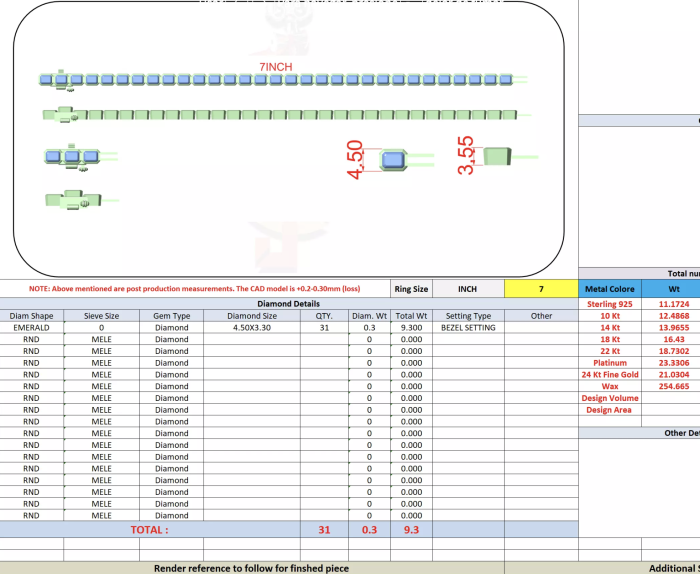
Task: Select the Diamond Details section header
Action: [289, 303]
